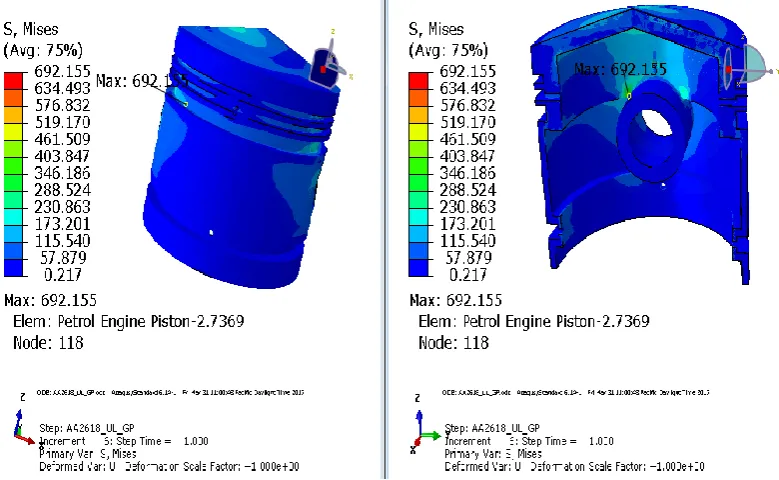Click 'Node: 118' in right viewport
779x480 pixels.
454,343
